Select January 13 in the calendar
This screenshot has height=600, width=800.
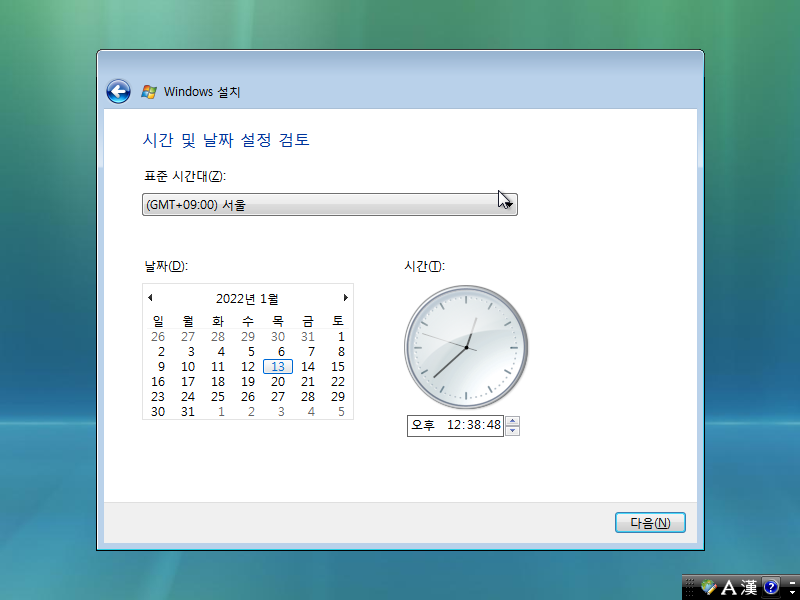click(x=278, y=367)
